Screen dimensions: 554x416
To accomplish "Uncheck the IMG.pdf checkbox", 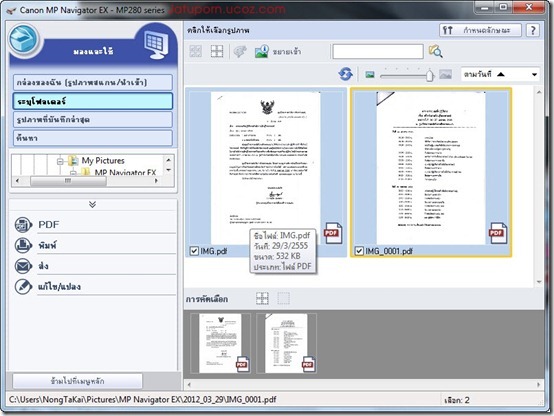I will (x=194, y=251).
